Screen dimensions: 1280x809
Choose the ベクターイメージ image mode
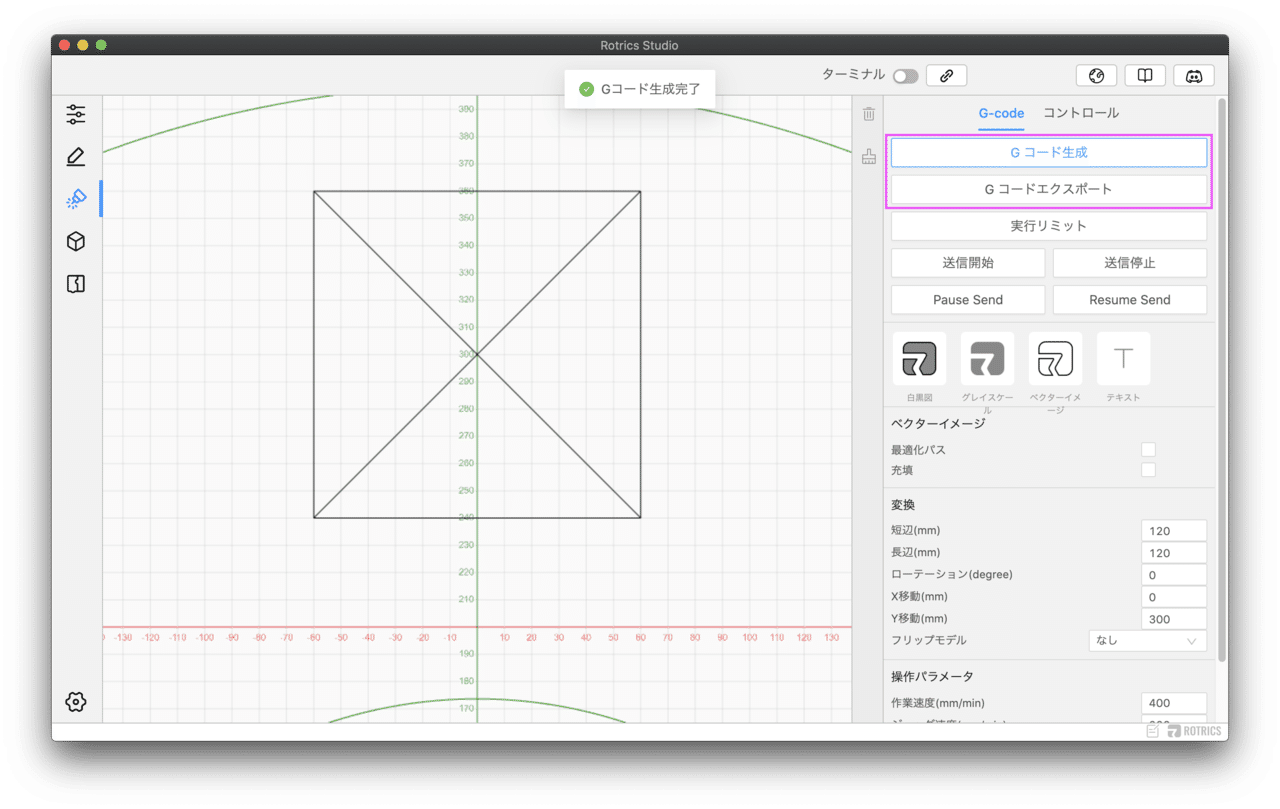1055,359
